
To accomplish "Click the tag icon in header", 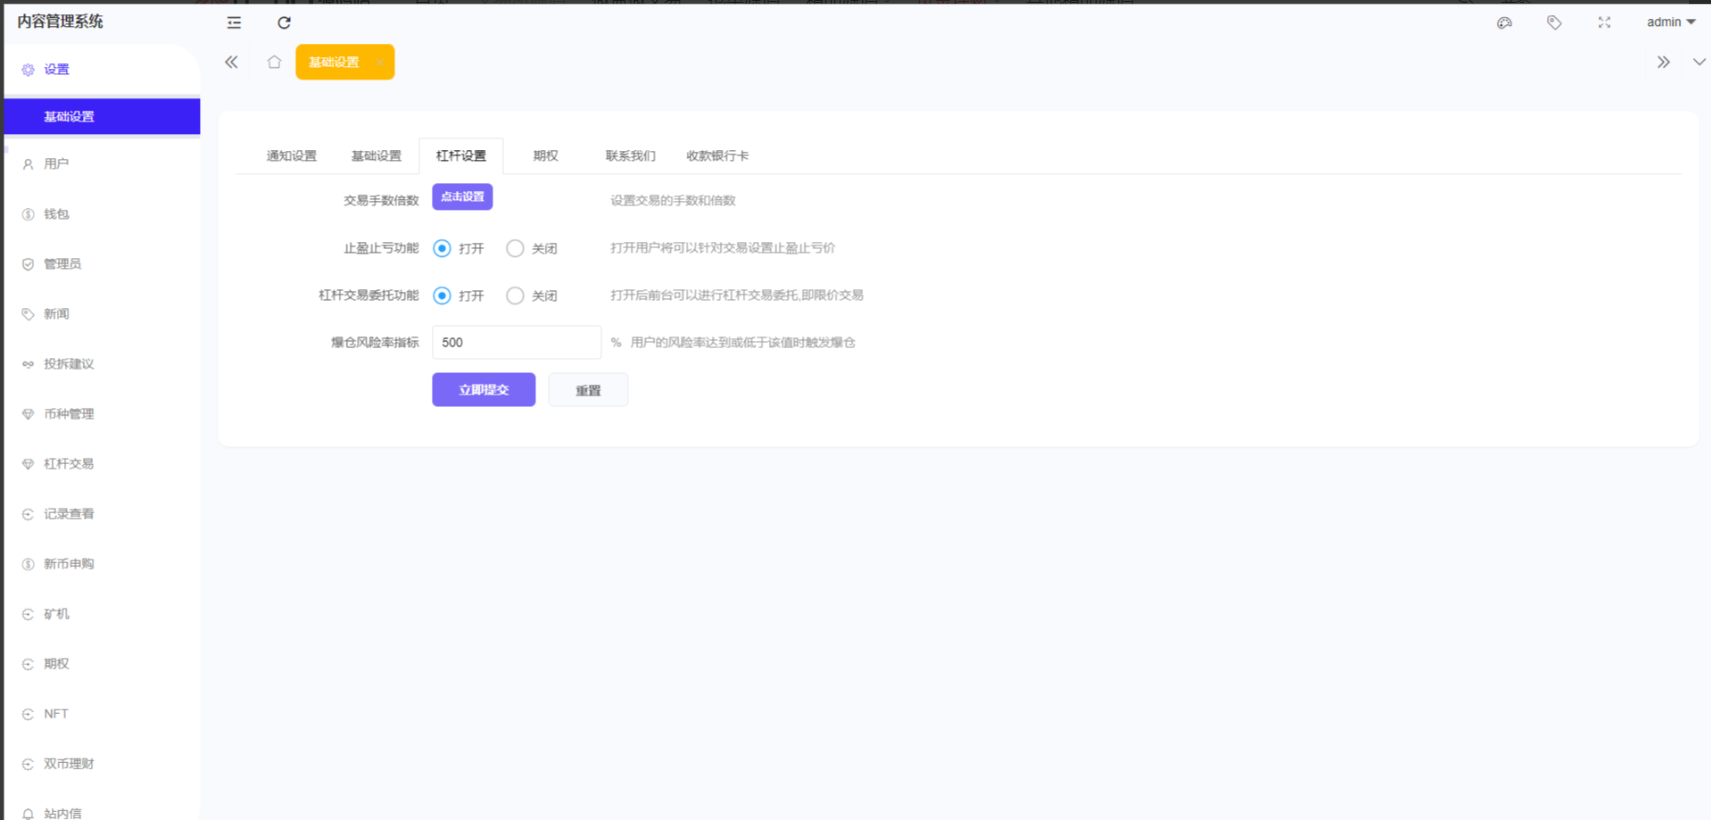I will (1554, 23).
